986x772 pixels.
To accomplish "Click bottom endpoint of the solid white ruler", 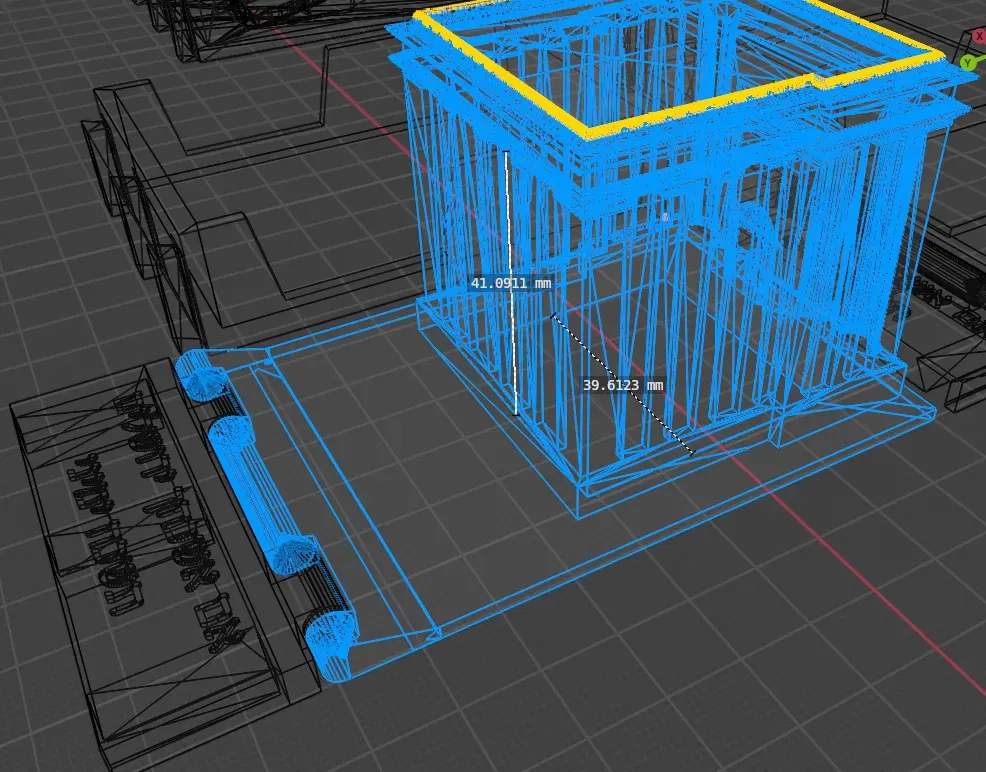I will [516, 414].
